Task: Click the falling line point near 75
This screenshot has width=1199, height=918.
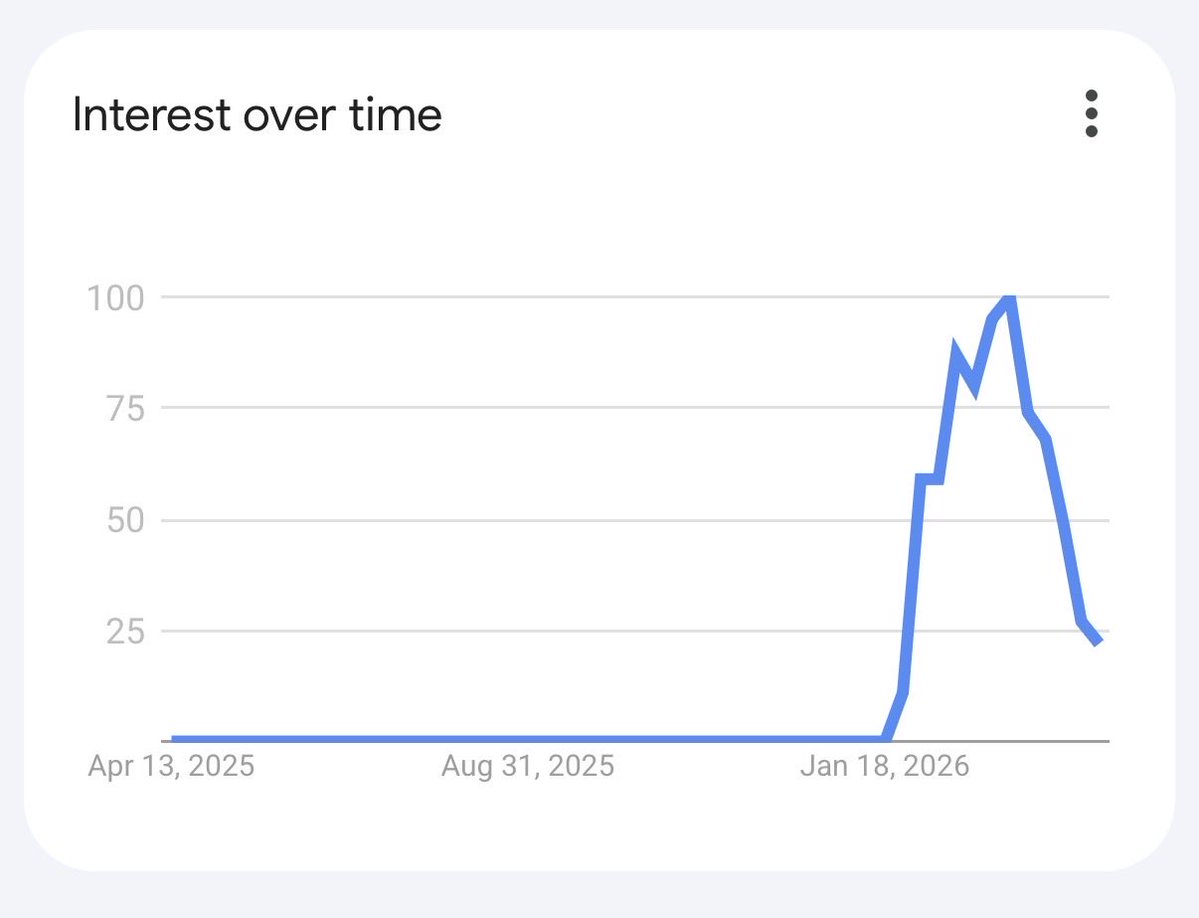Action: pyautogui.click(x=1027, y=411)
